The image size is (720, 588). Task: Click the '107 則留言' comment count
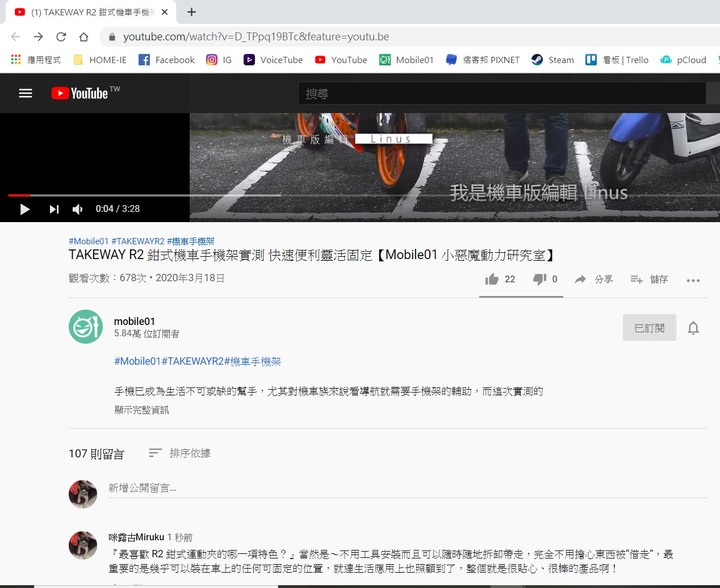(96, 454)
